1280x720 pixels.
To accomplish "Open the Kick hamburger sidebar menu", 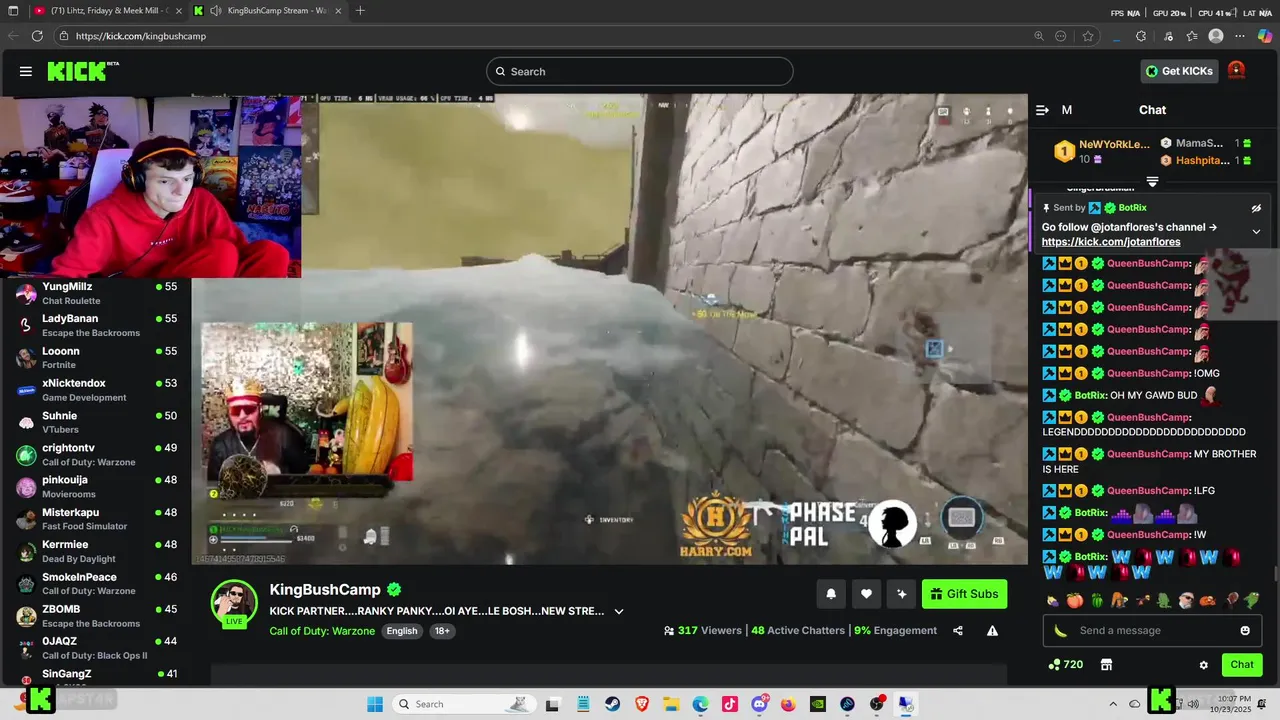I will (x=26, y=71).
